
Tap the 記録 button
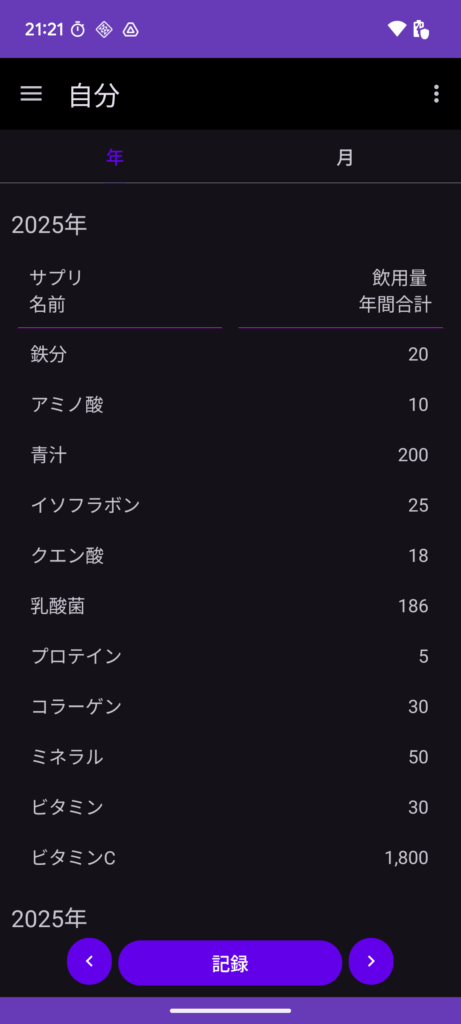[x=230, y=963]
